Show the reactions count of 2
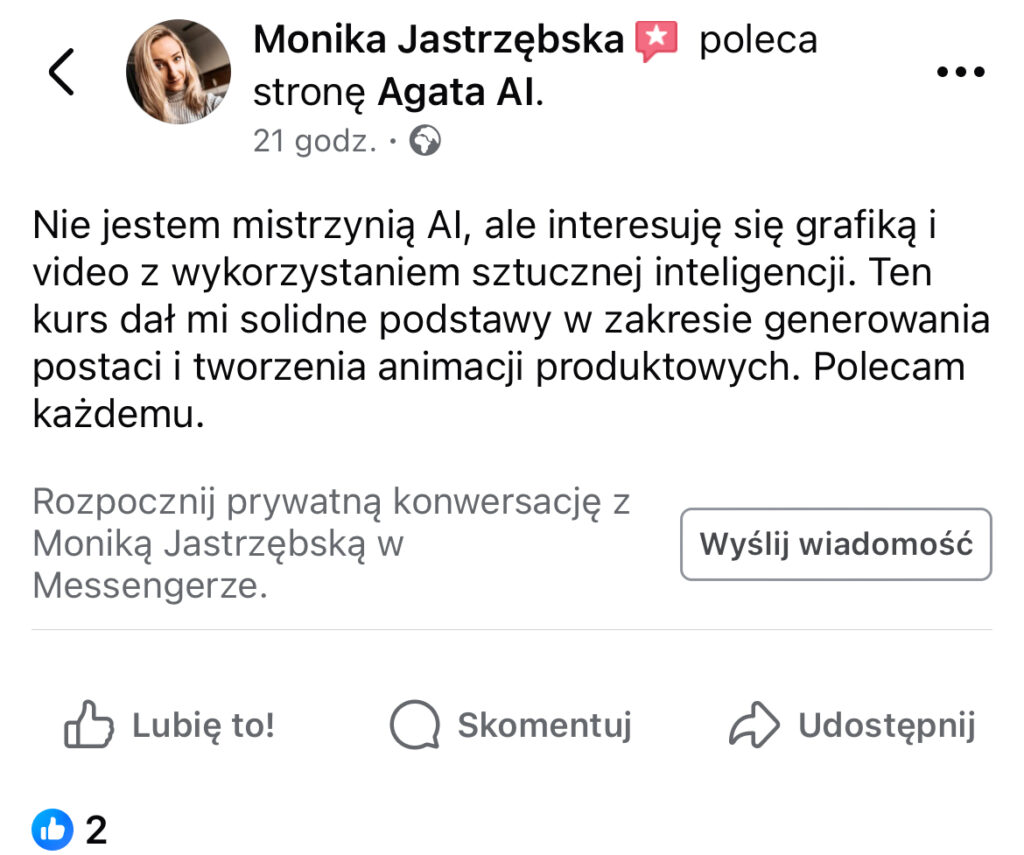This screenshot has width=1024, height=855. click(96, 829)
